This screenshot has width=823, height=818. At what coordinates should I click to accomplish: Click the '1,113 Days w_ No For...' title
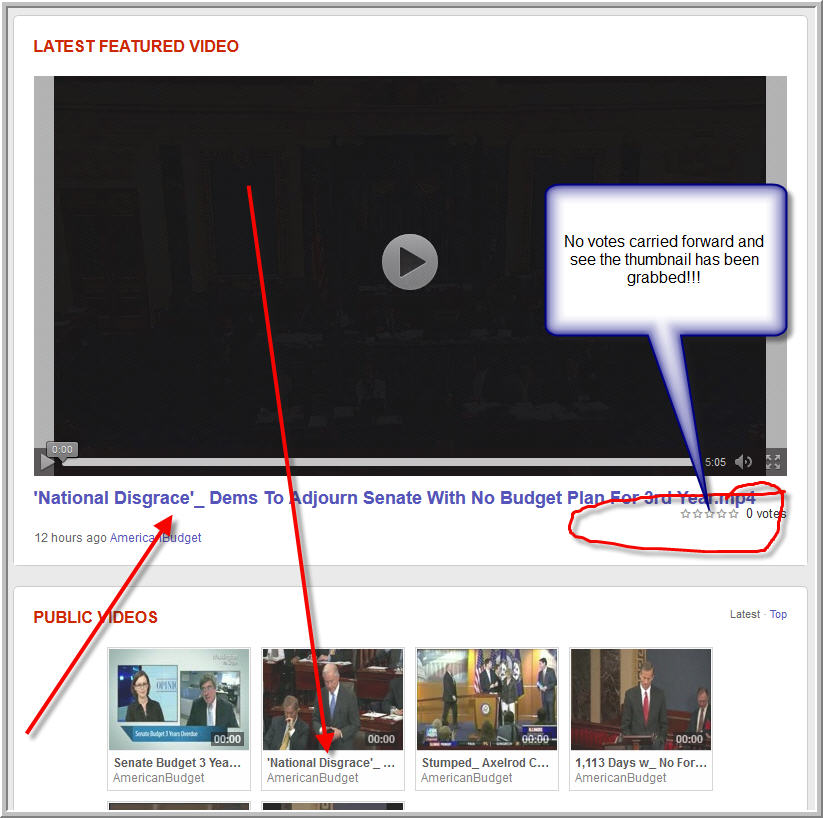click(641, 763)
